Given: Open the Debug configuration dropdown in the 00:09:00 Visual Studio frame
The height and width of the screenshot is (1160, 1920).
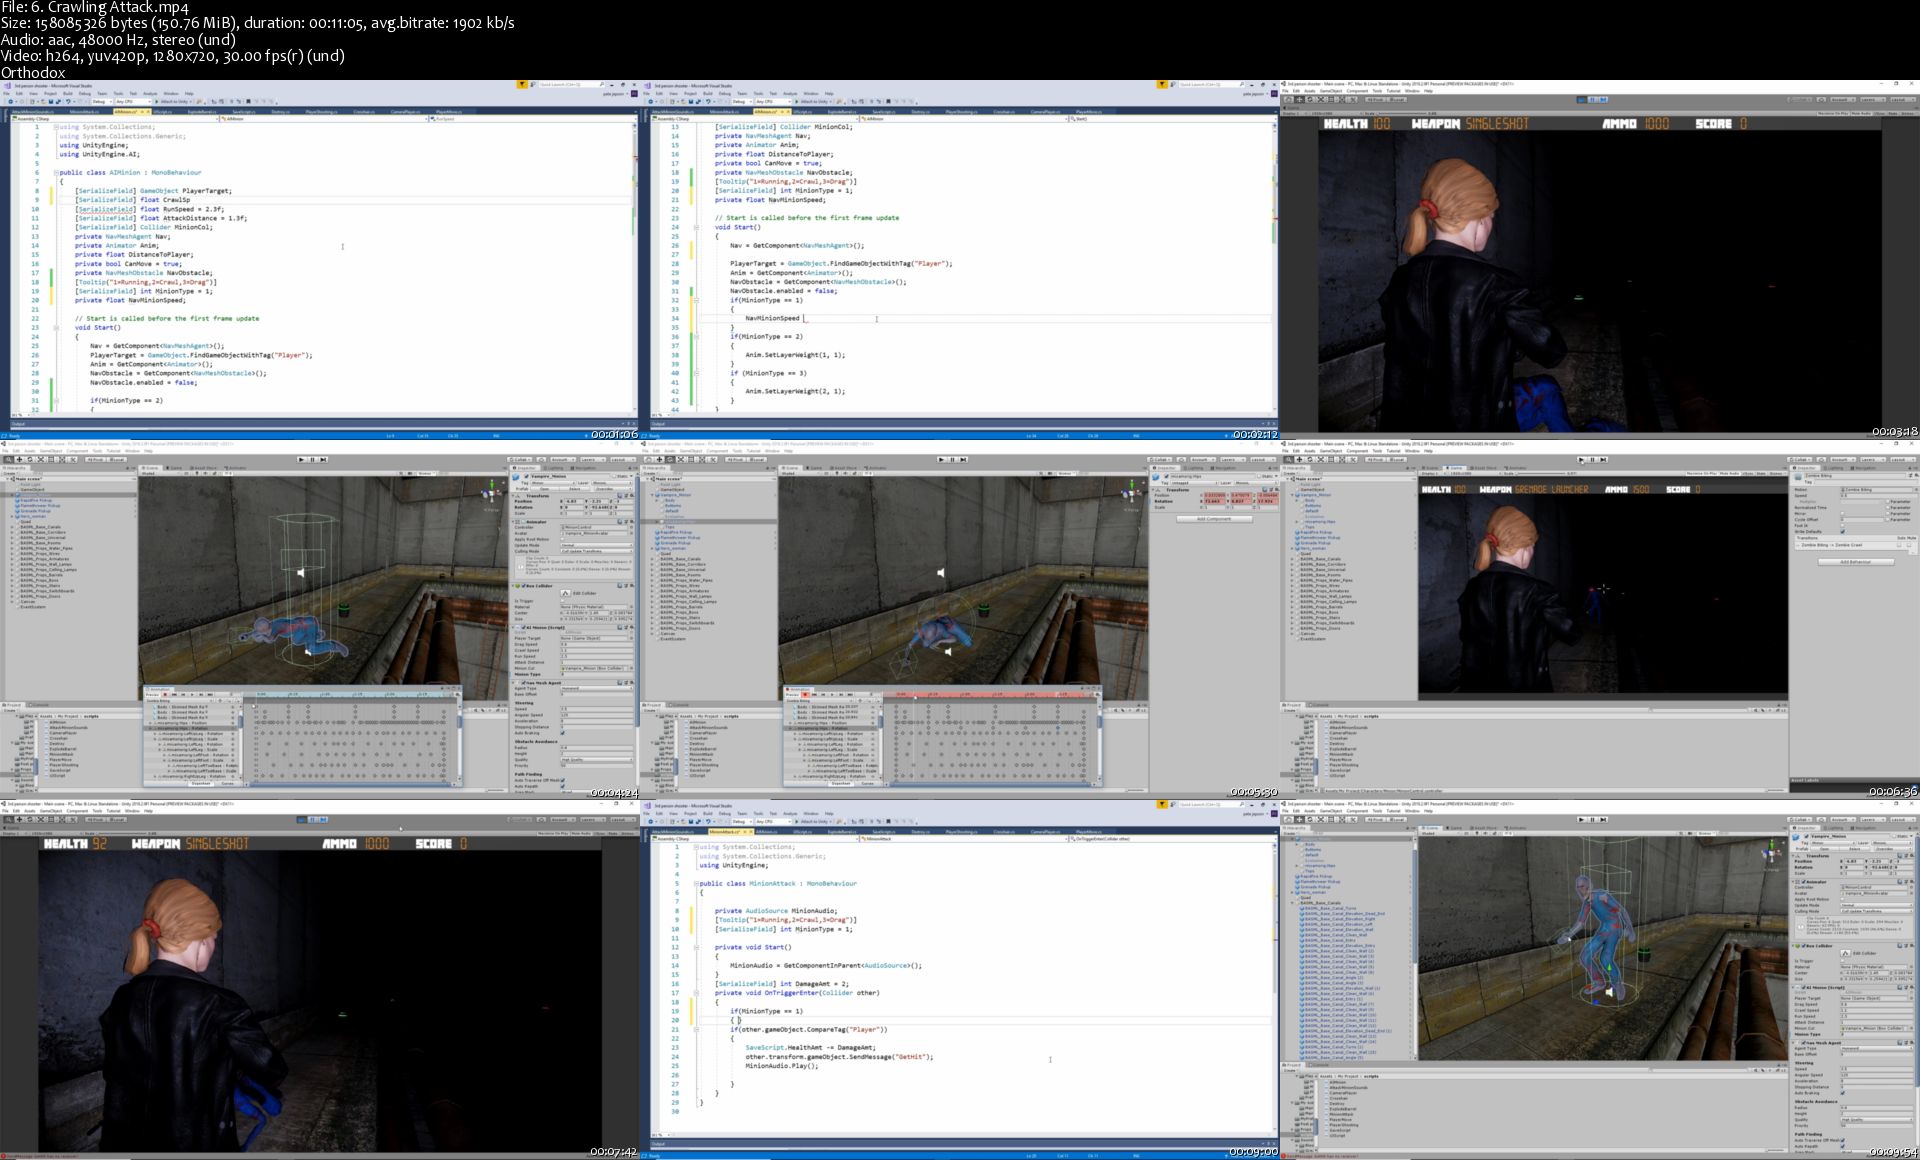Looking at the screenshot, I should click(742, 821).
